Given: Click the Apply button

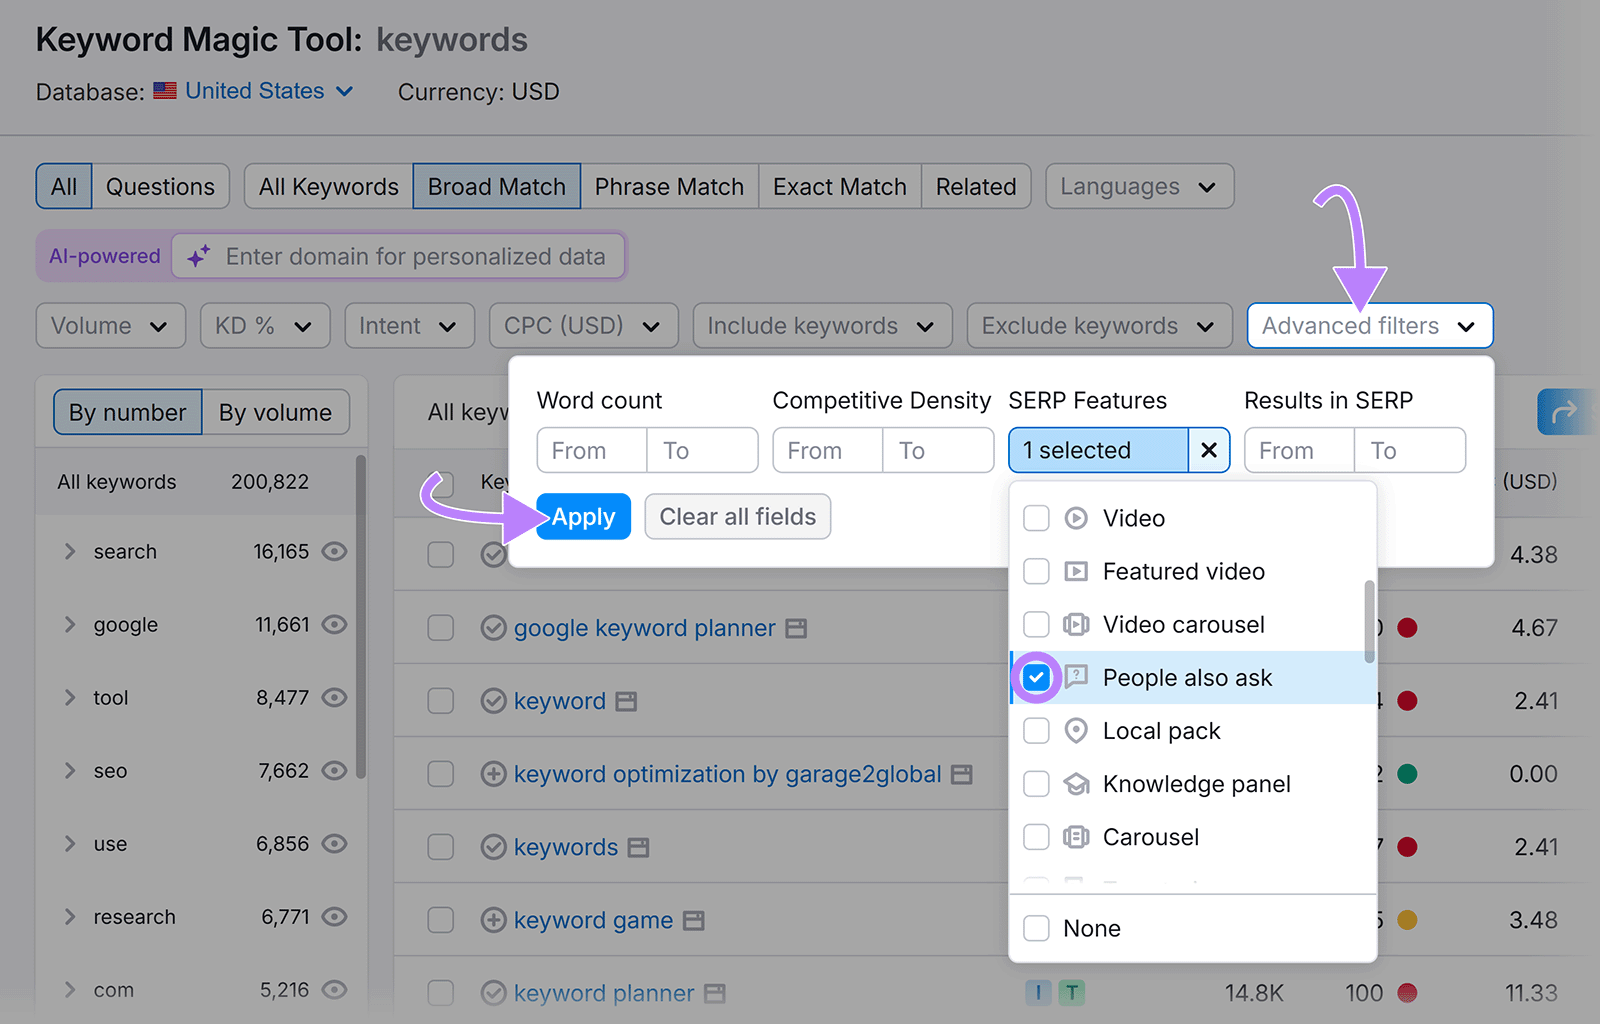Looking at the screenshot, I should click(583, 516).
